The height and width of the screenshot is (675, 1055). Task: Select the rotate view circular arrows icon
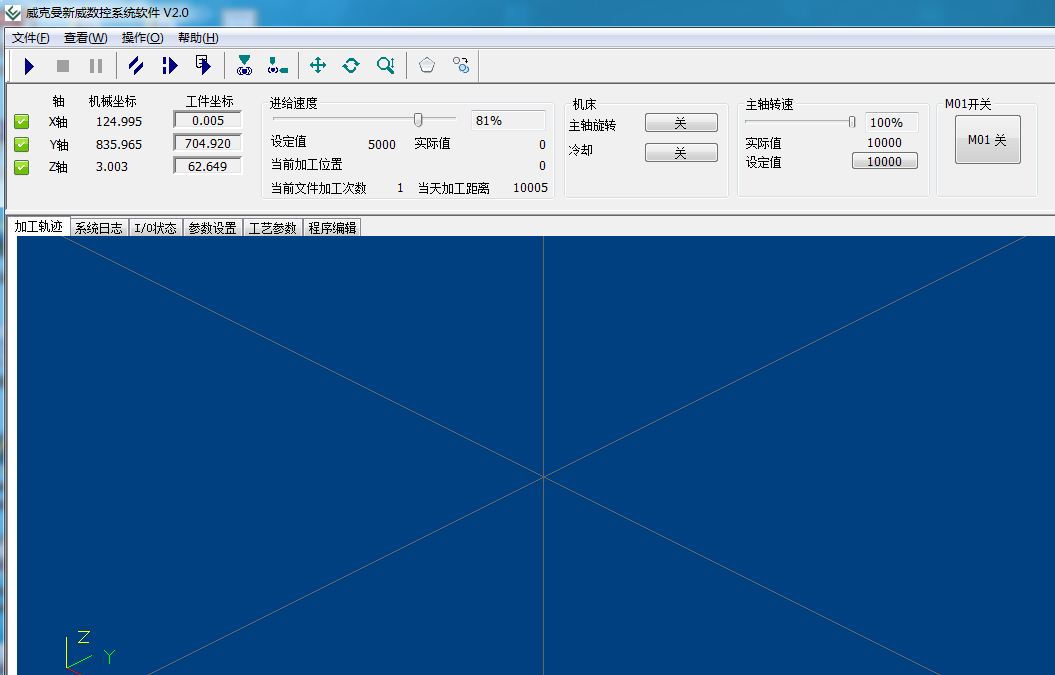[x=351, y=65]
